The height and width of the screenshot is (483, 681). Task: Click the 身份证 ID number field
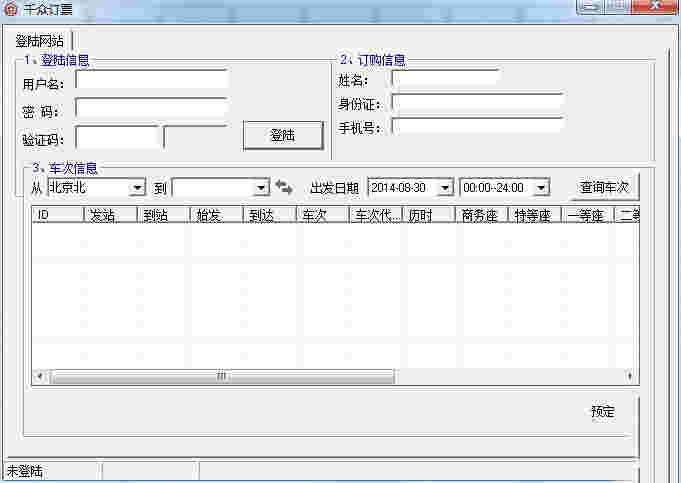pyautogui.click(x=477, y=103)
